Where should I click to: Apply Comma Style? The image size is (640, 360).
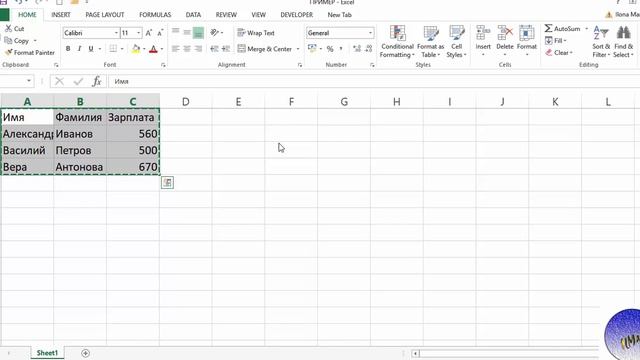(x=341, y=49)
